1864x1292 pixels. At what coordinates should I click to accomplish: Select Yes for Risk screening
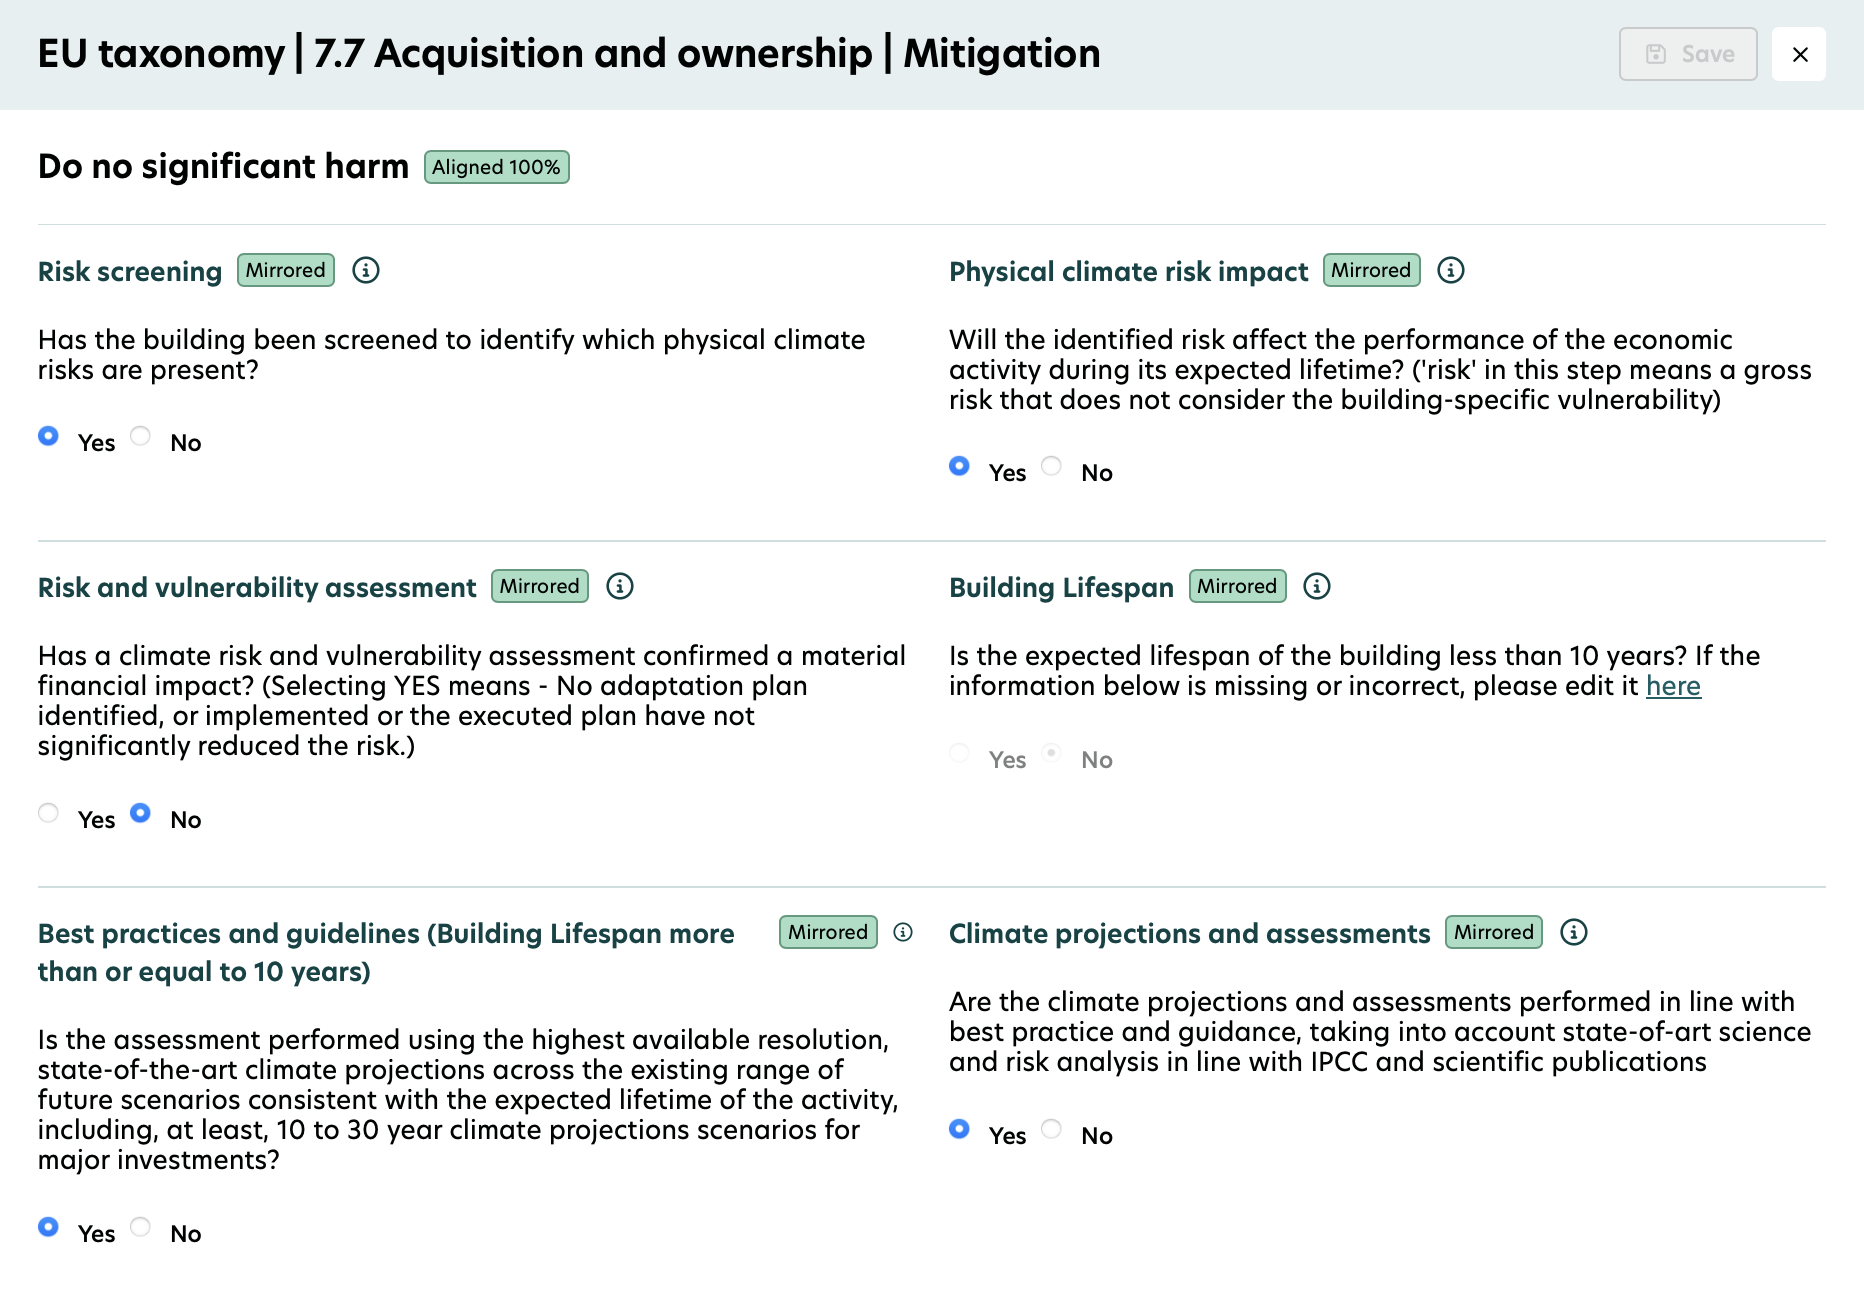pos(48,436)
